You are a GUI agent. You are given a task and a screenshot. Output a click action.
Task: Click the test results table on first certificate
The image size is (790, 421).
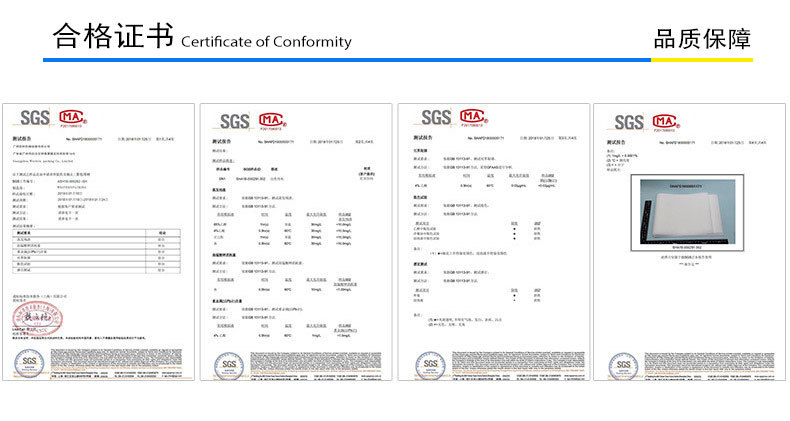point(96,252)
